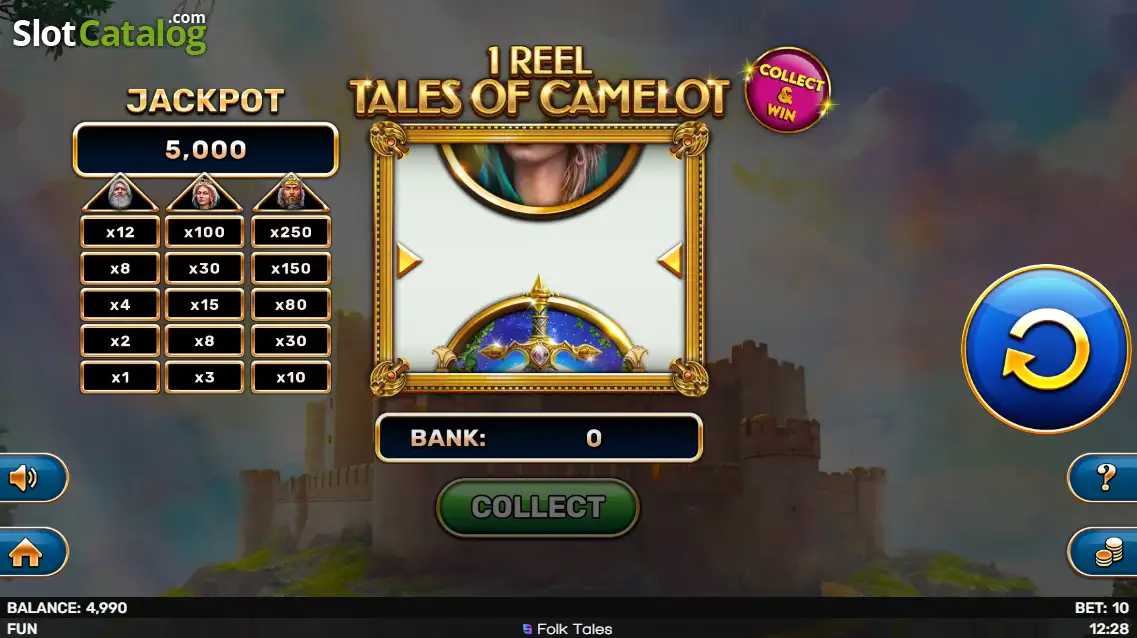Select the x250 multiplier cell
Viewport: 1137px width, 638px height.
click(291, 232)
